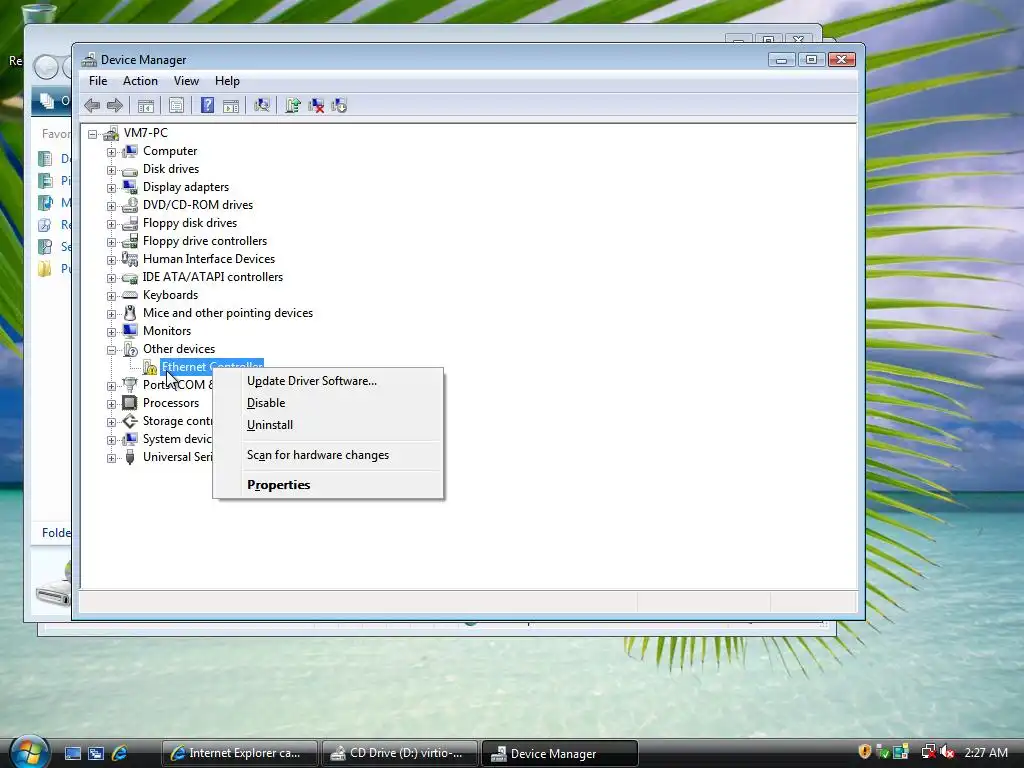Click Switch between windows quick launch icon

pyautogui.click(x=96, y=753)
